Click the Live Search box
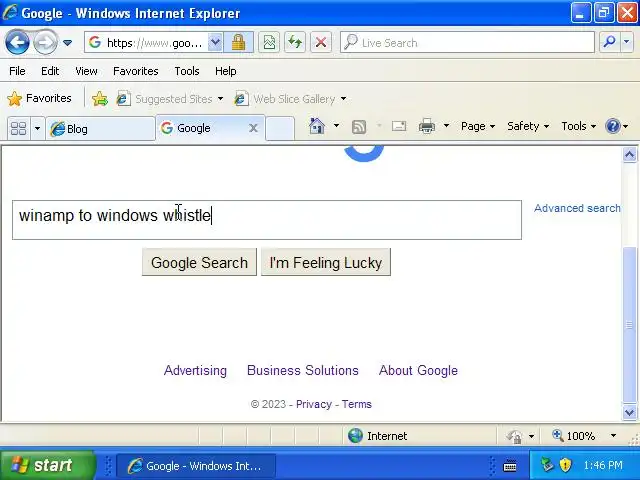Image resolution: width=640 pixels, height=480 pixels. tap(467, 42)
